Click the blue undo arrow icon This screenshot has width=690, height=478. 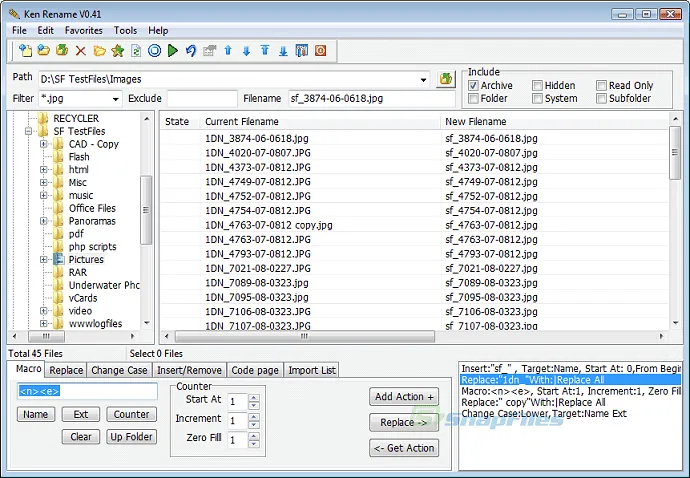pos(191,50)
